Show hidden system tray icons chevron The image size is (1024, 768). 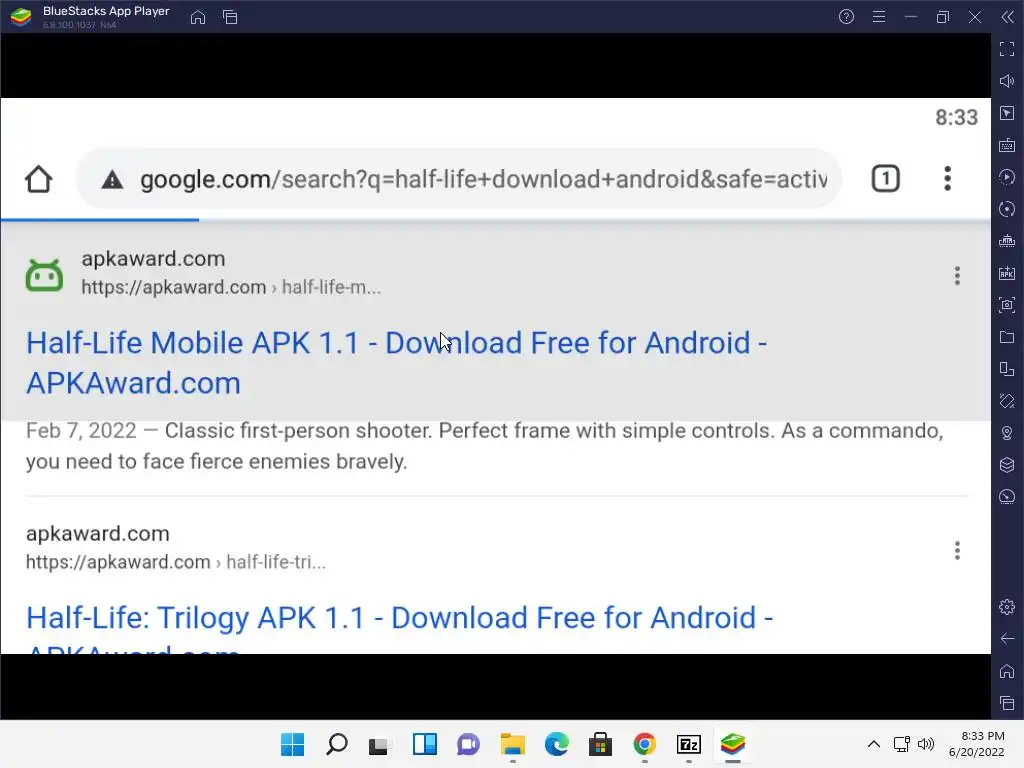tap(874, 744)
